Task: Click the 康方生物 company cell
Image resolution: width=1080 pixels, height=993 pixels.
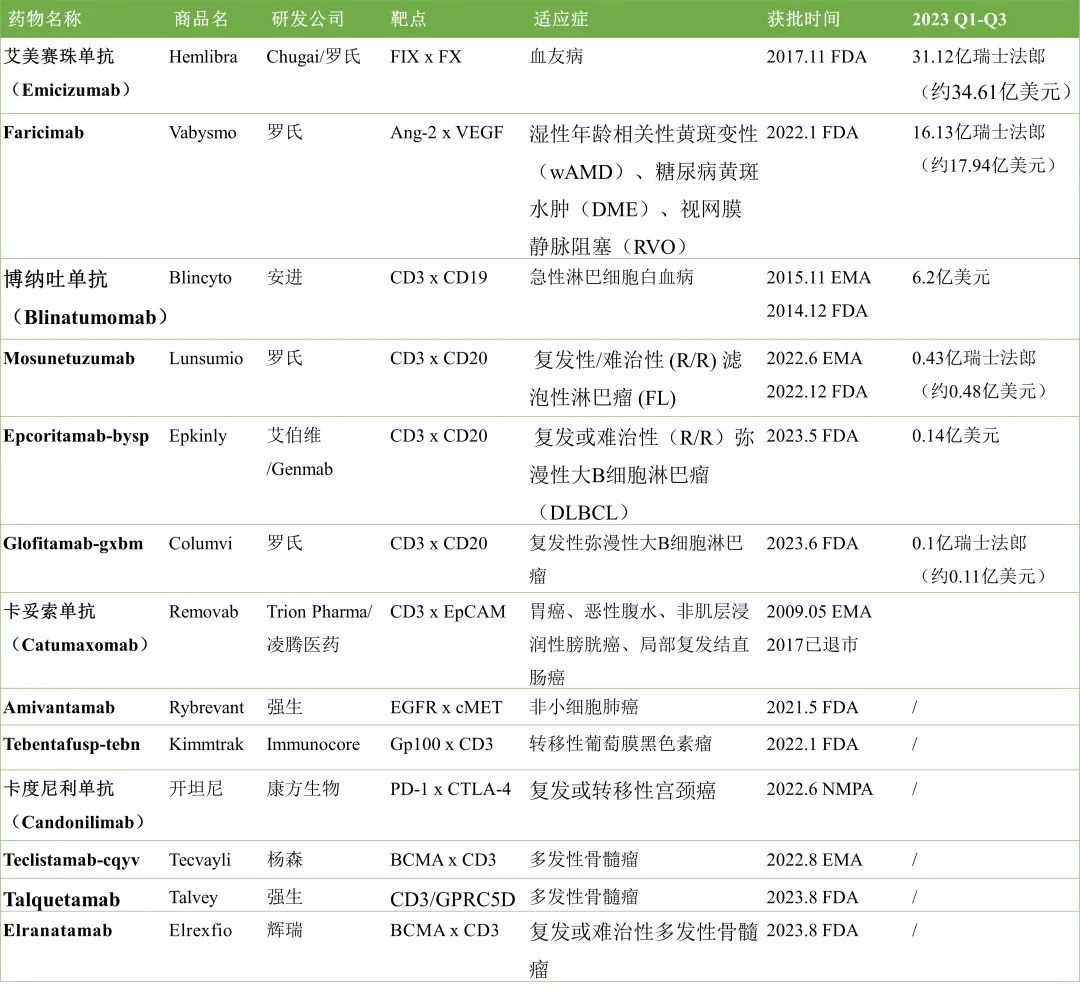Action: [x=303, y=788]
